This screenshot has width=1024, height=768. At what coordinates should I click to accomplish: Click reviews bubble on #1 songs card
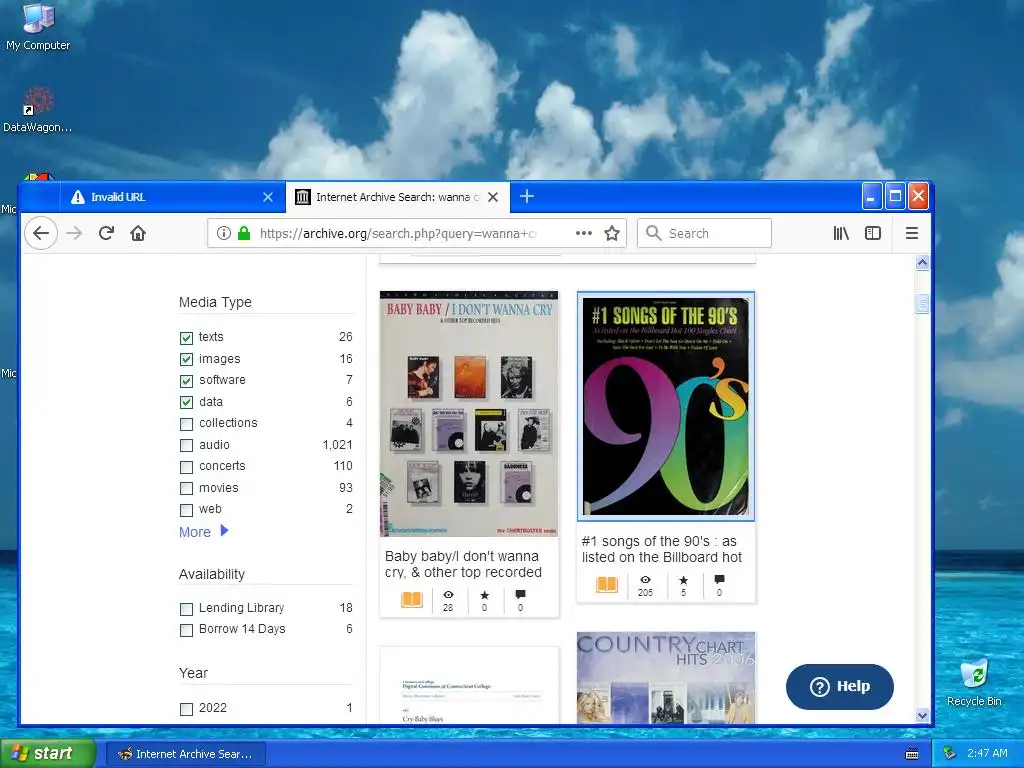tap(719, 579)
